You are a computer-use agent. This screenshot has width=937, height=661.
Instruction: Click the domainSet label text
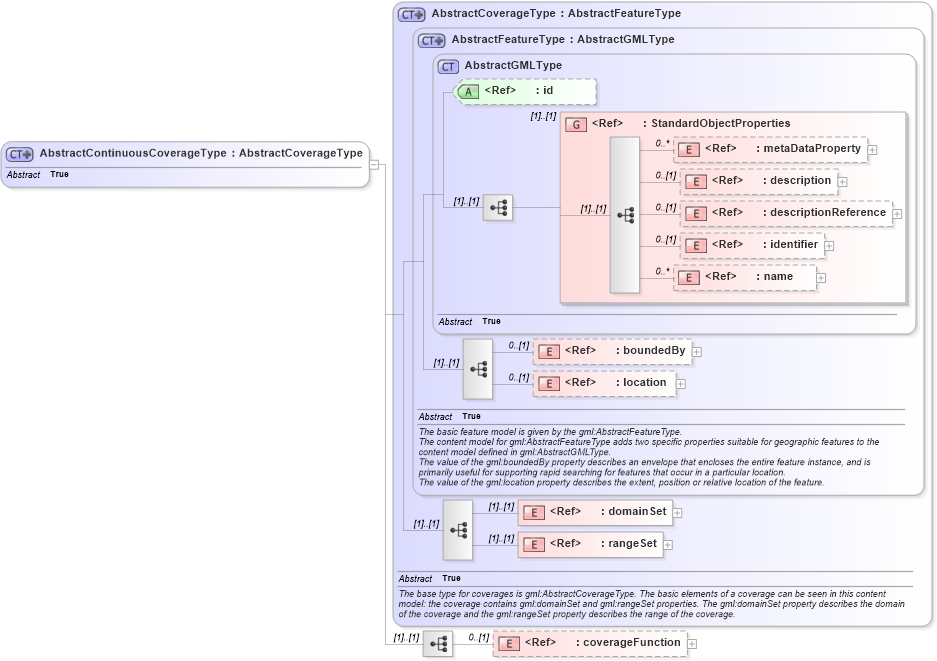[637, 511]
